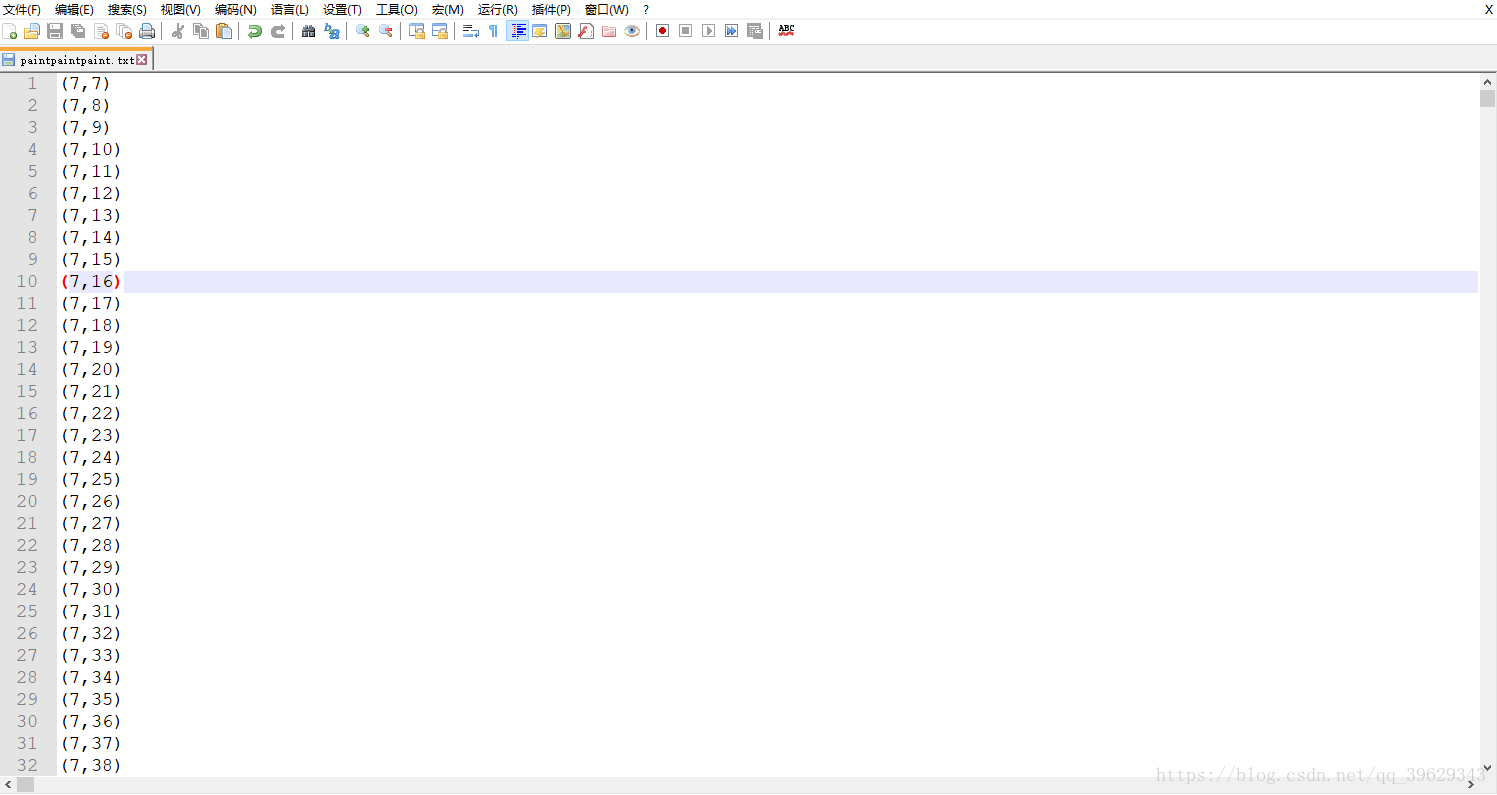The height and width of the screenshot is (795, 1497).
Task: Open the 文件(F) menu
Action: [22, 9]
